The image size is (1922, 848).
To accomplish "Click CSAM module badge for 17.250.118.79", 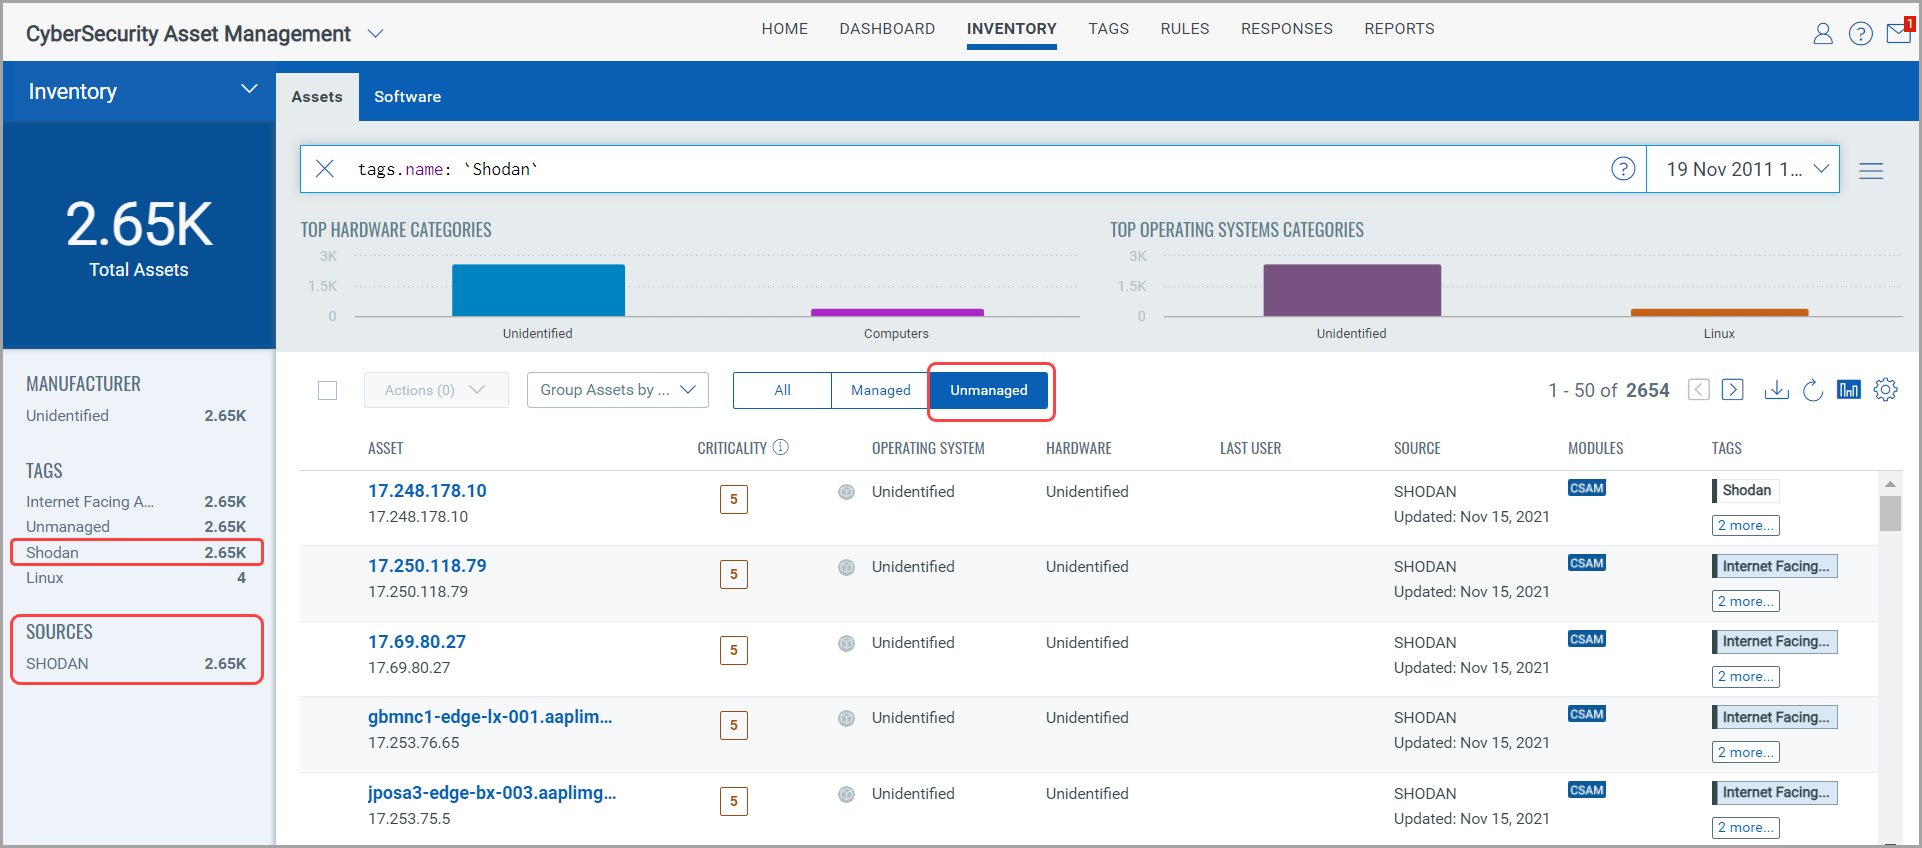I will [x=1587, y=563].
